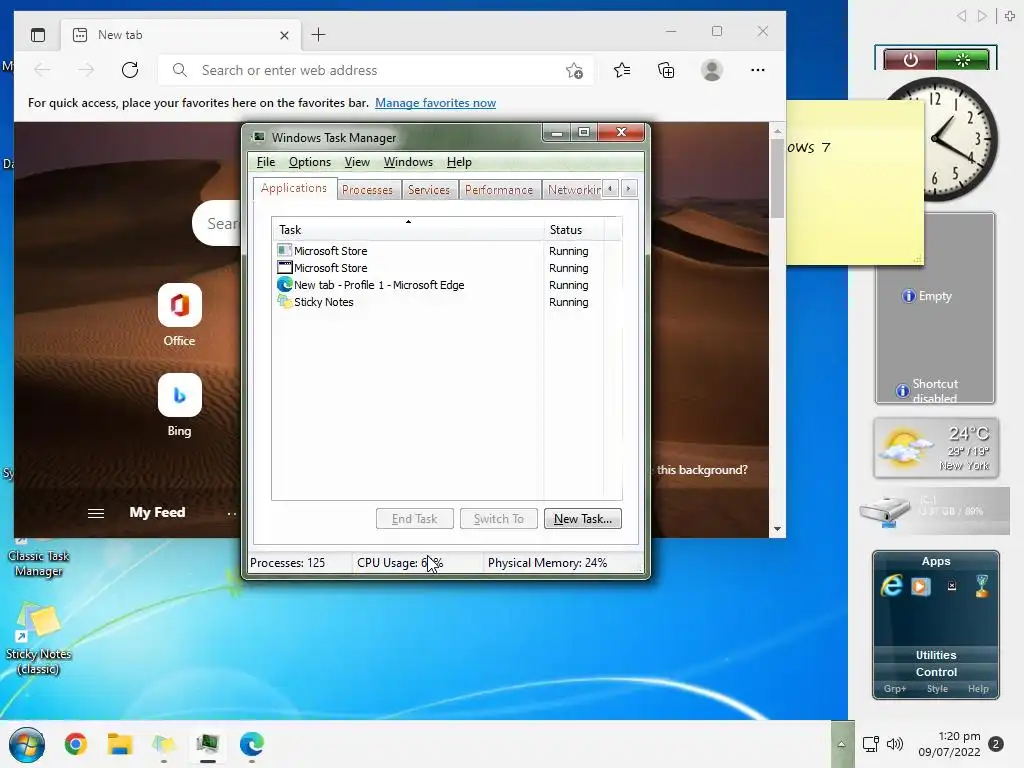Viewport: 1024px width, 768px height.
Task: Click the green restart gadget button
Action: pos(963,60)
